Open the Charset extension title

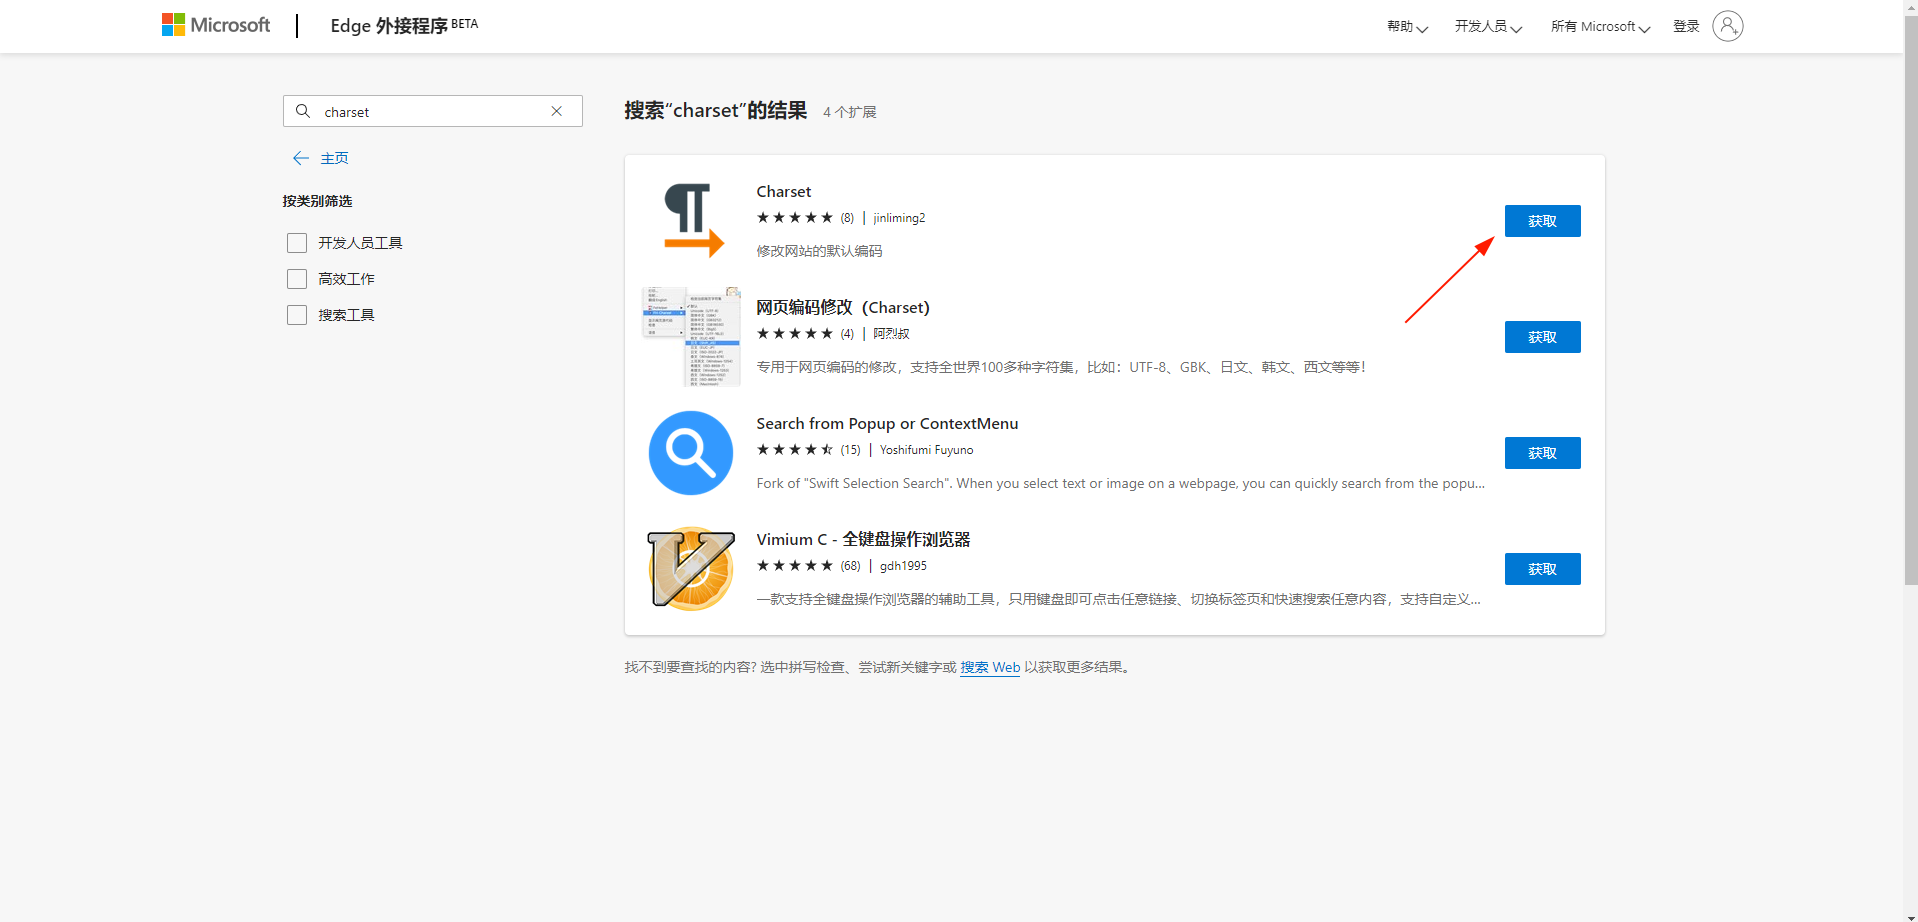783,191
